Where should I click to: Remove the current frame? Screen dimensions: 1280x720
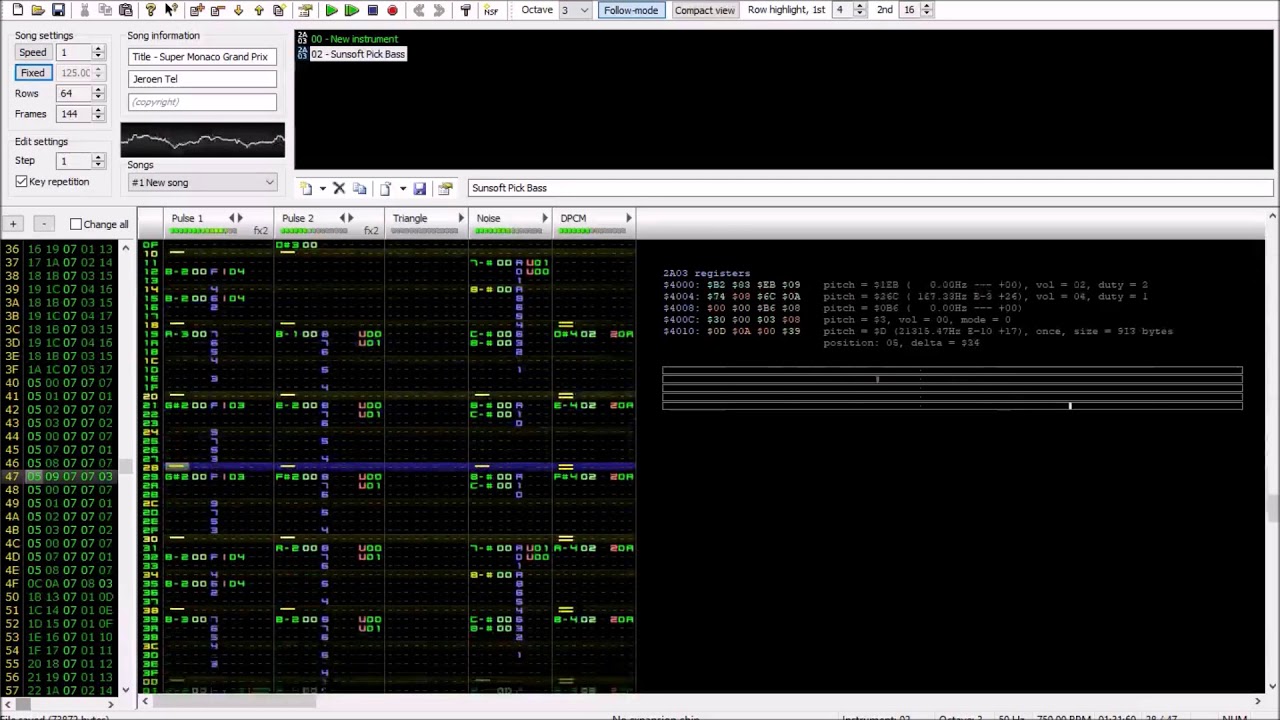(217, 10)
